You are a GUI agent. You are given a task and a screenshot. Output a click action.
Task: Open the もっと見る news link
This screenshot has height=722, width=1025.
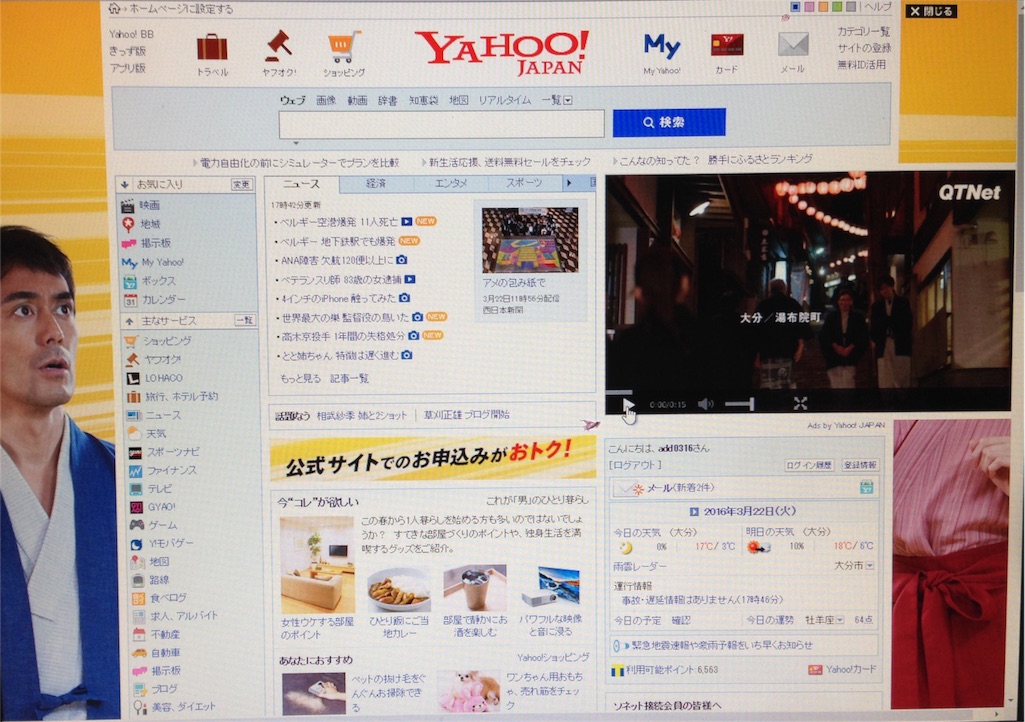[x=300, y=378]
